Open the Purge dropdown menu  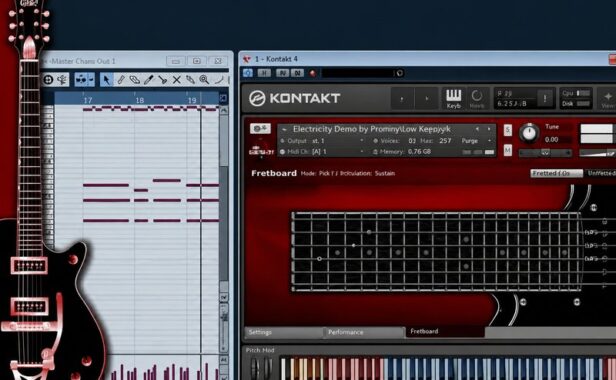point(476,141)
